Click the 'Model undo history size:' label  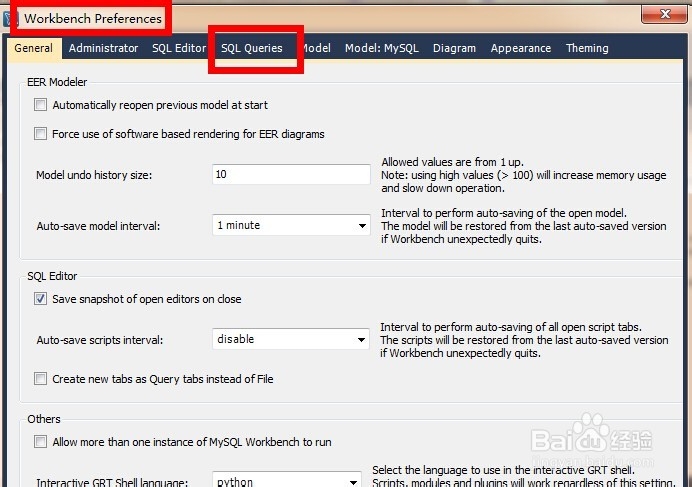(94, 175)
